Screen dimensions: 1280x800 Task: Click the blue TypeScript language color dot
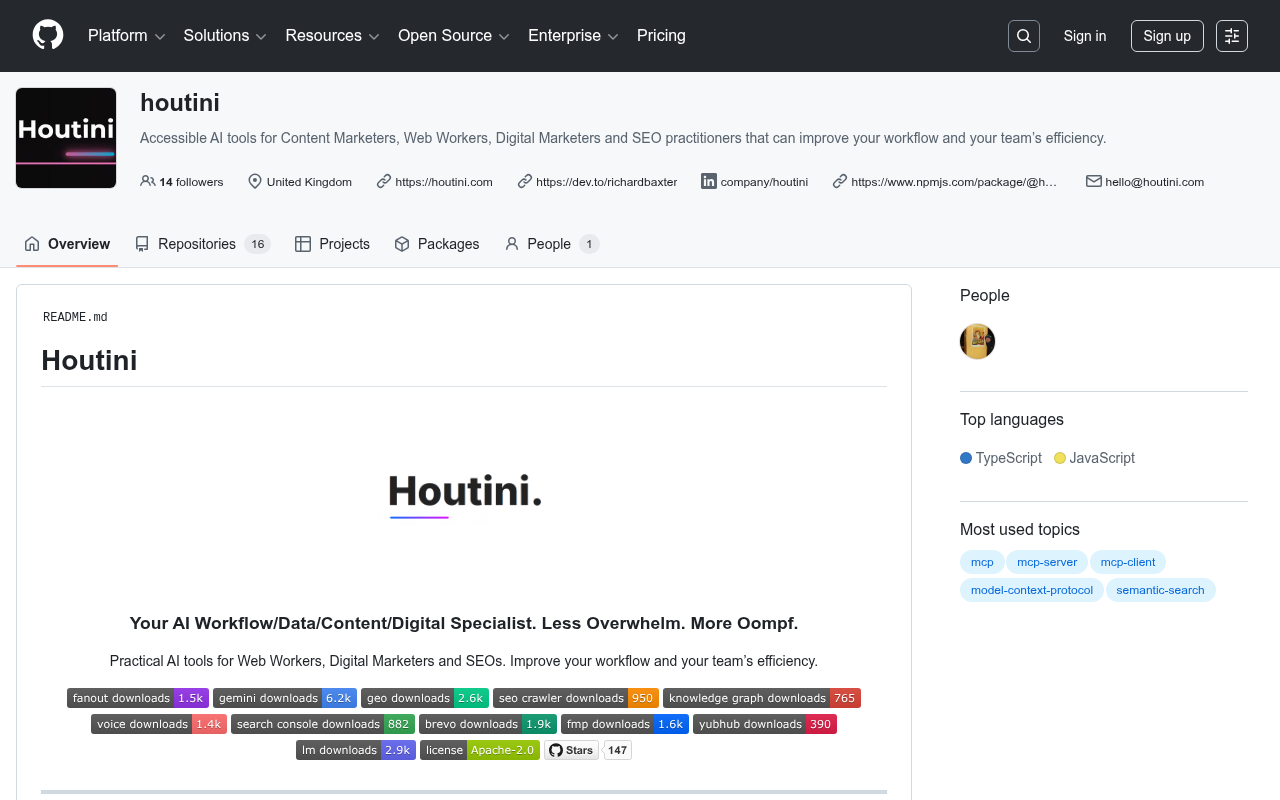point(964,457)
